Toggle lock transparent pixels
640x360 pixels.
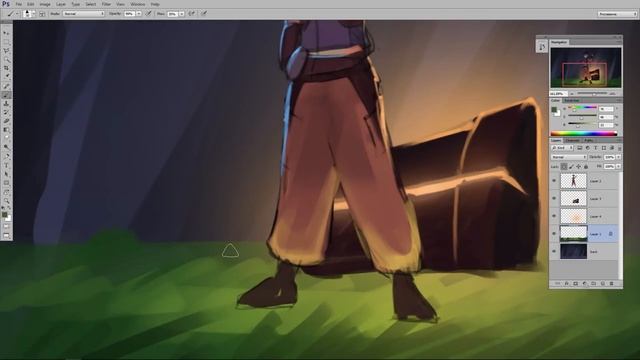(x=564, y=166)
